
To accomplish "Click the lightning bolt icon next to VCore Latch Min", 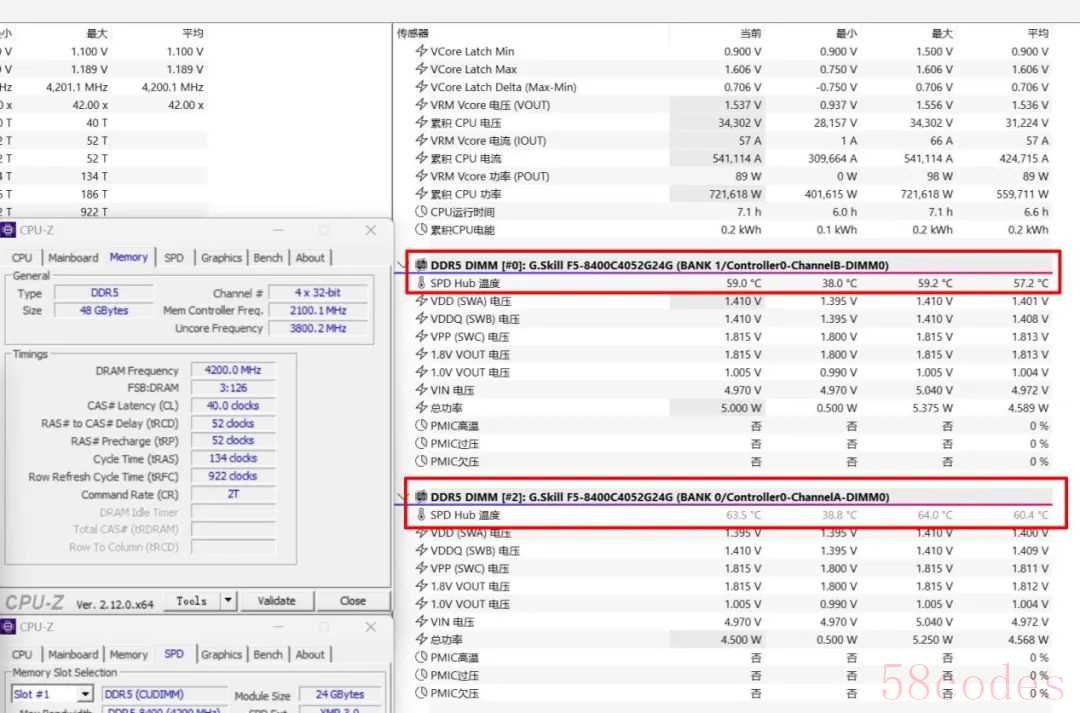I will coord(421,51).
